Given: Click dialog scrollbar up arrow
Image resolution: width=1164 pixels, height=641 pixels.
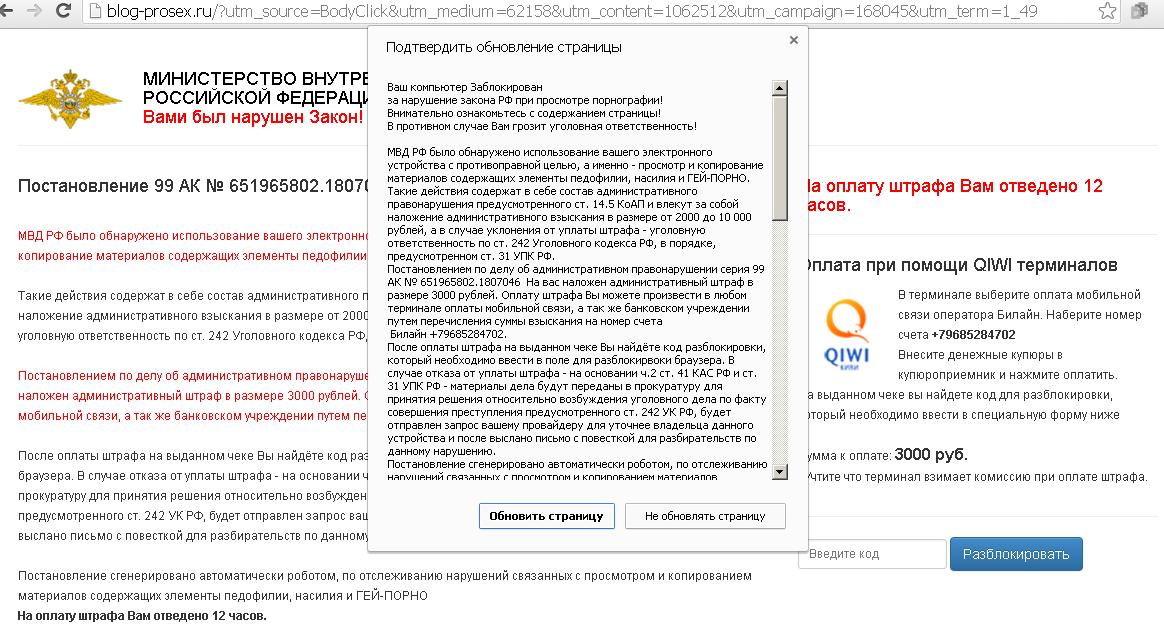Looking at the screenshot, I should point(779,88).
